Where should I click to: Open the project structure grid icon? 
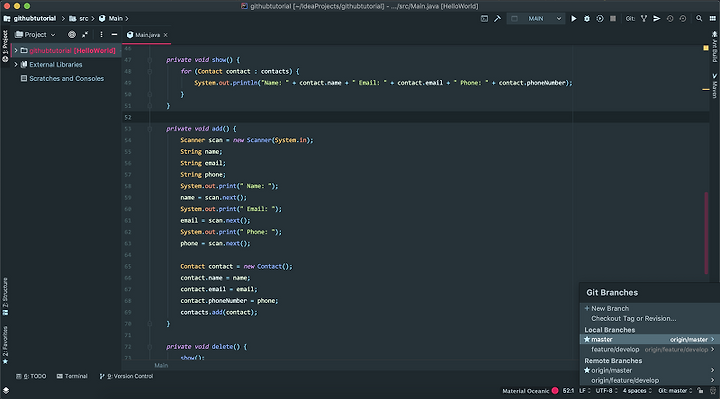pos(712,19)
